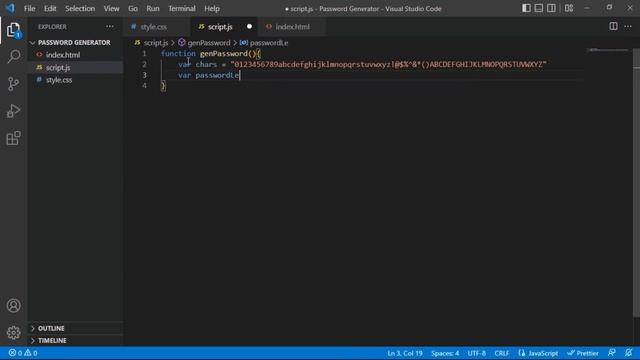Click Prettier status bar item
Viewport: 640px width, 360px height.
coord(583,353)
